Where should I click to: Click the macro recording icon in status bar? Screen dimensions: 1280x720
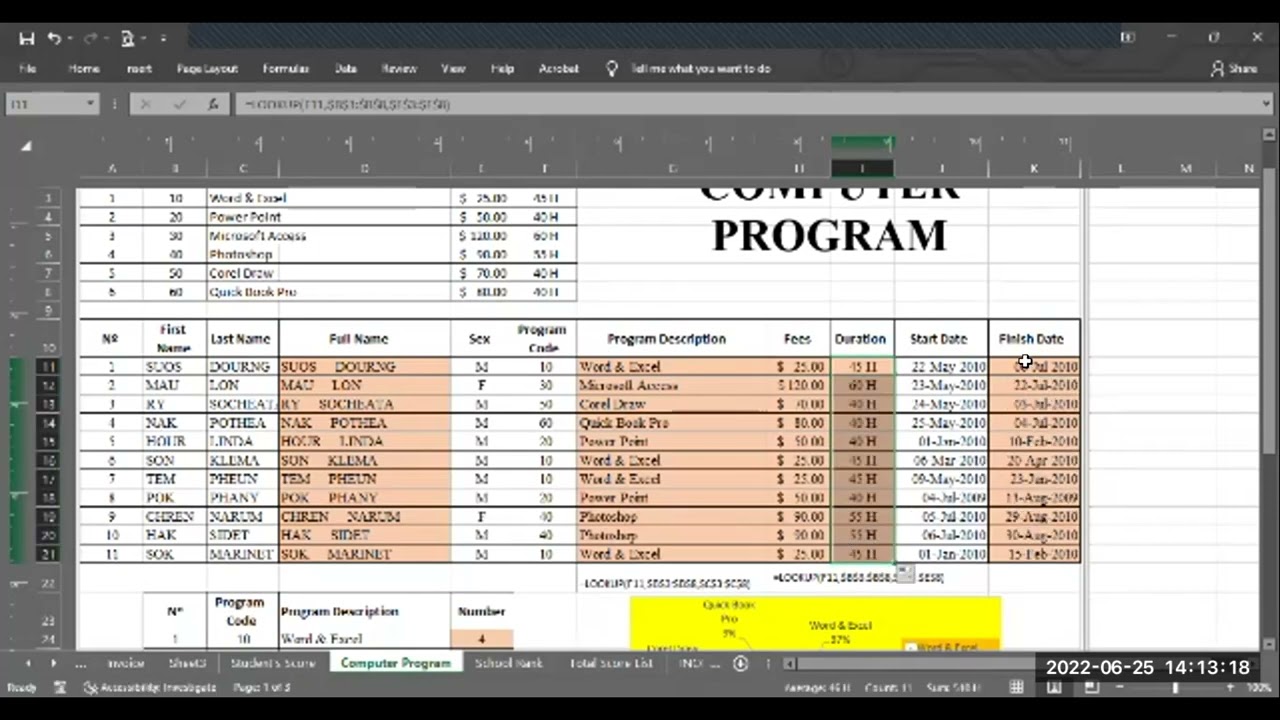pyautogui.click(x=60, y=688)
